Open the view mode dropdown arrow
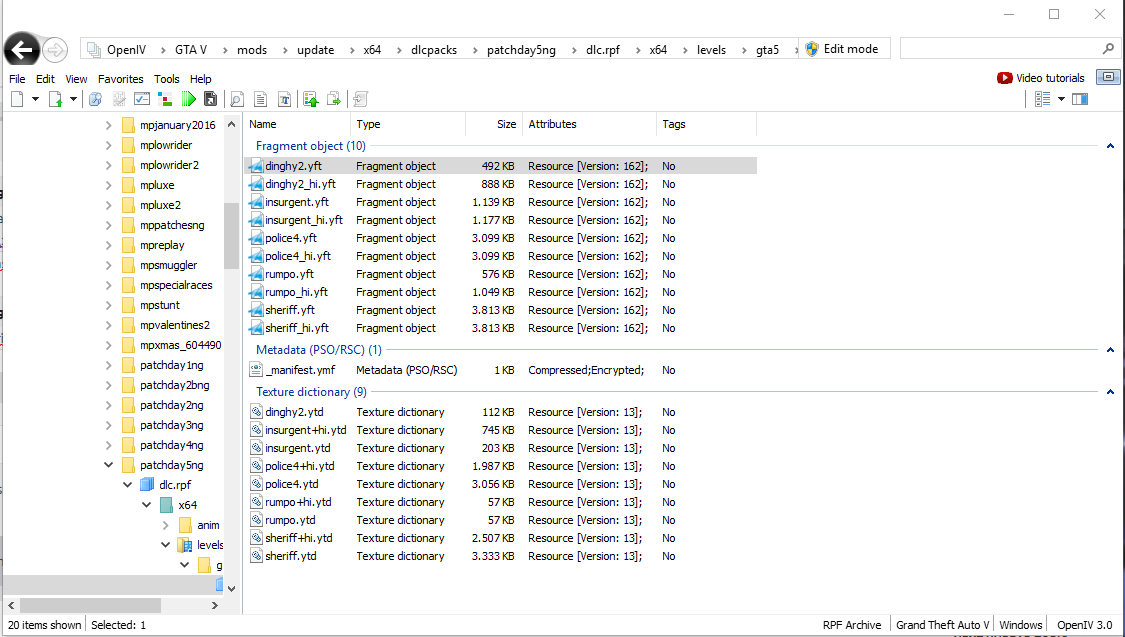 pos(1062,99)
